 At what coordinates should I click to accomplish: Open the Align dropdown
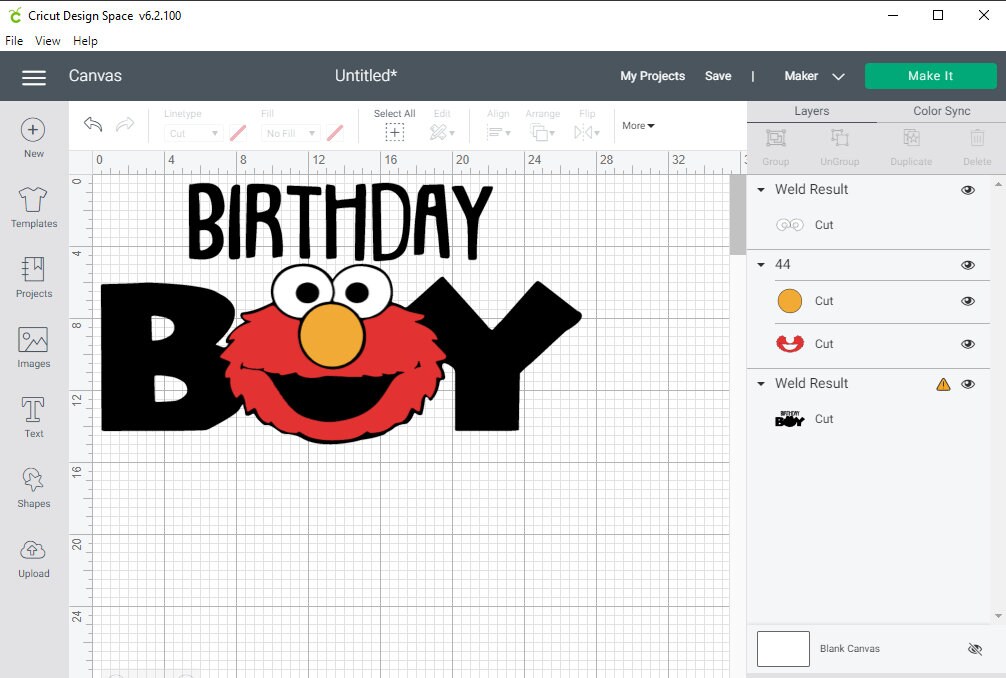[x=498, y=133]
